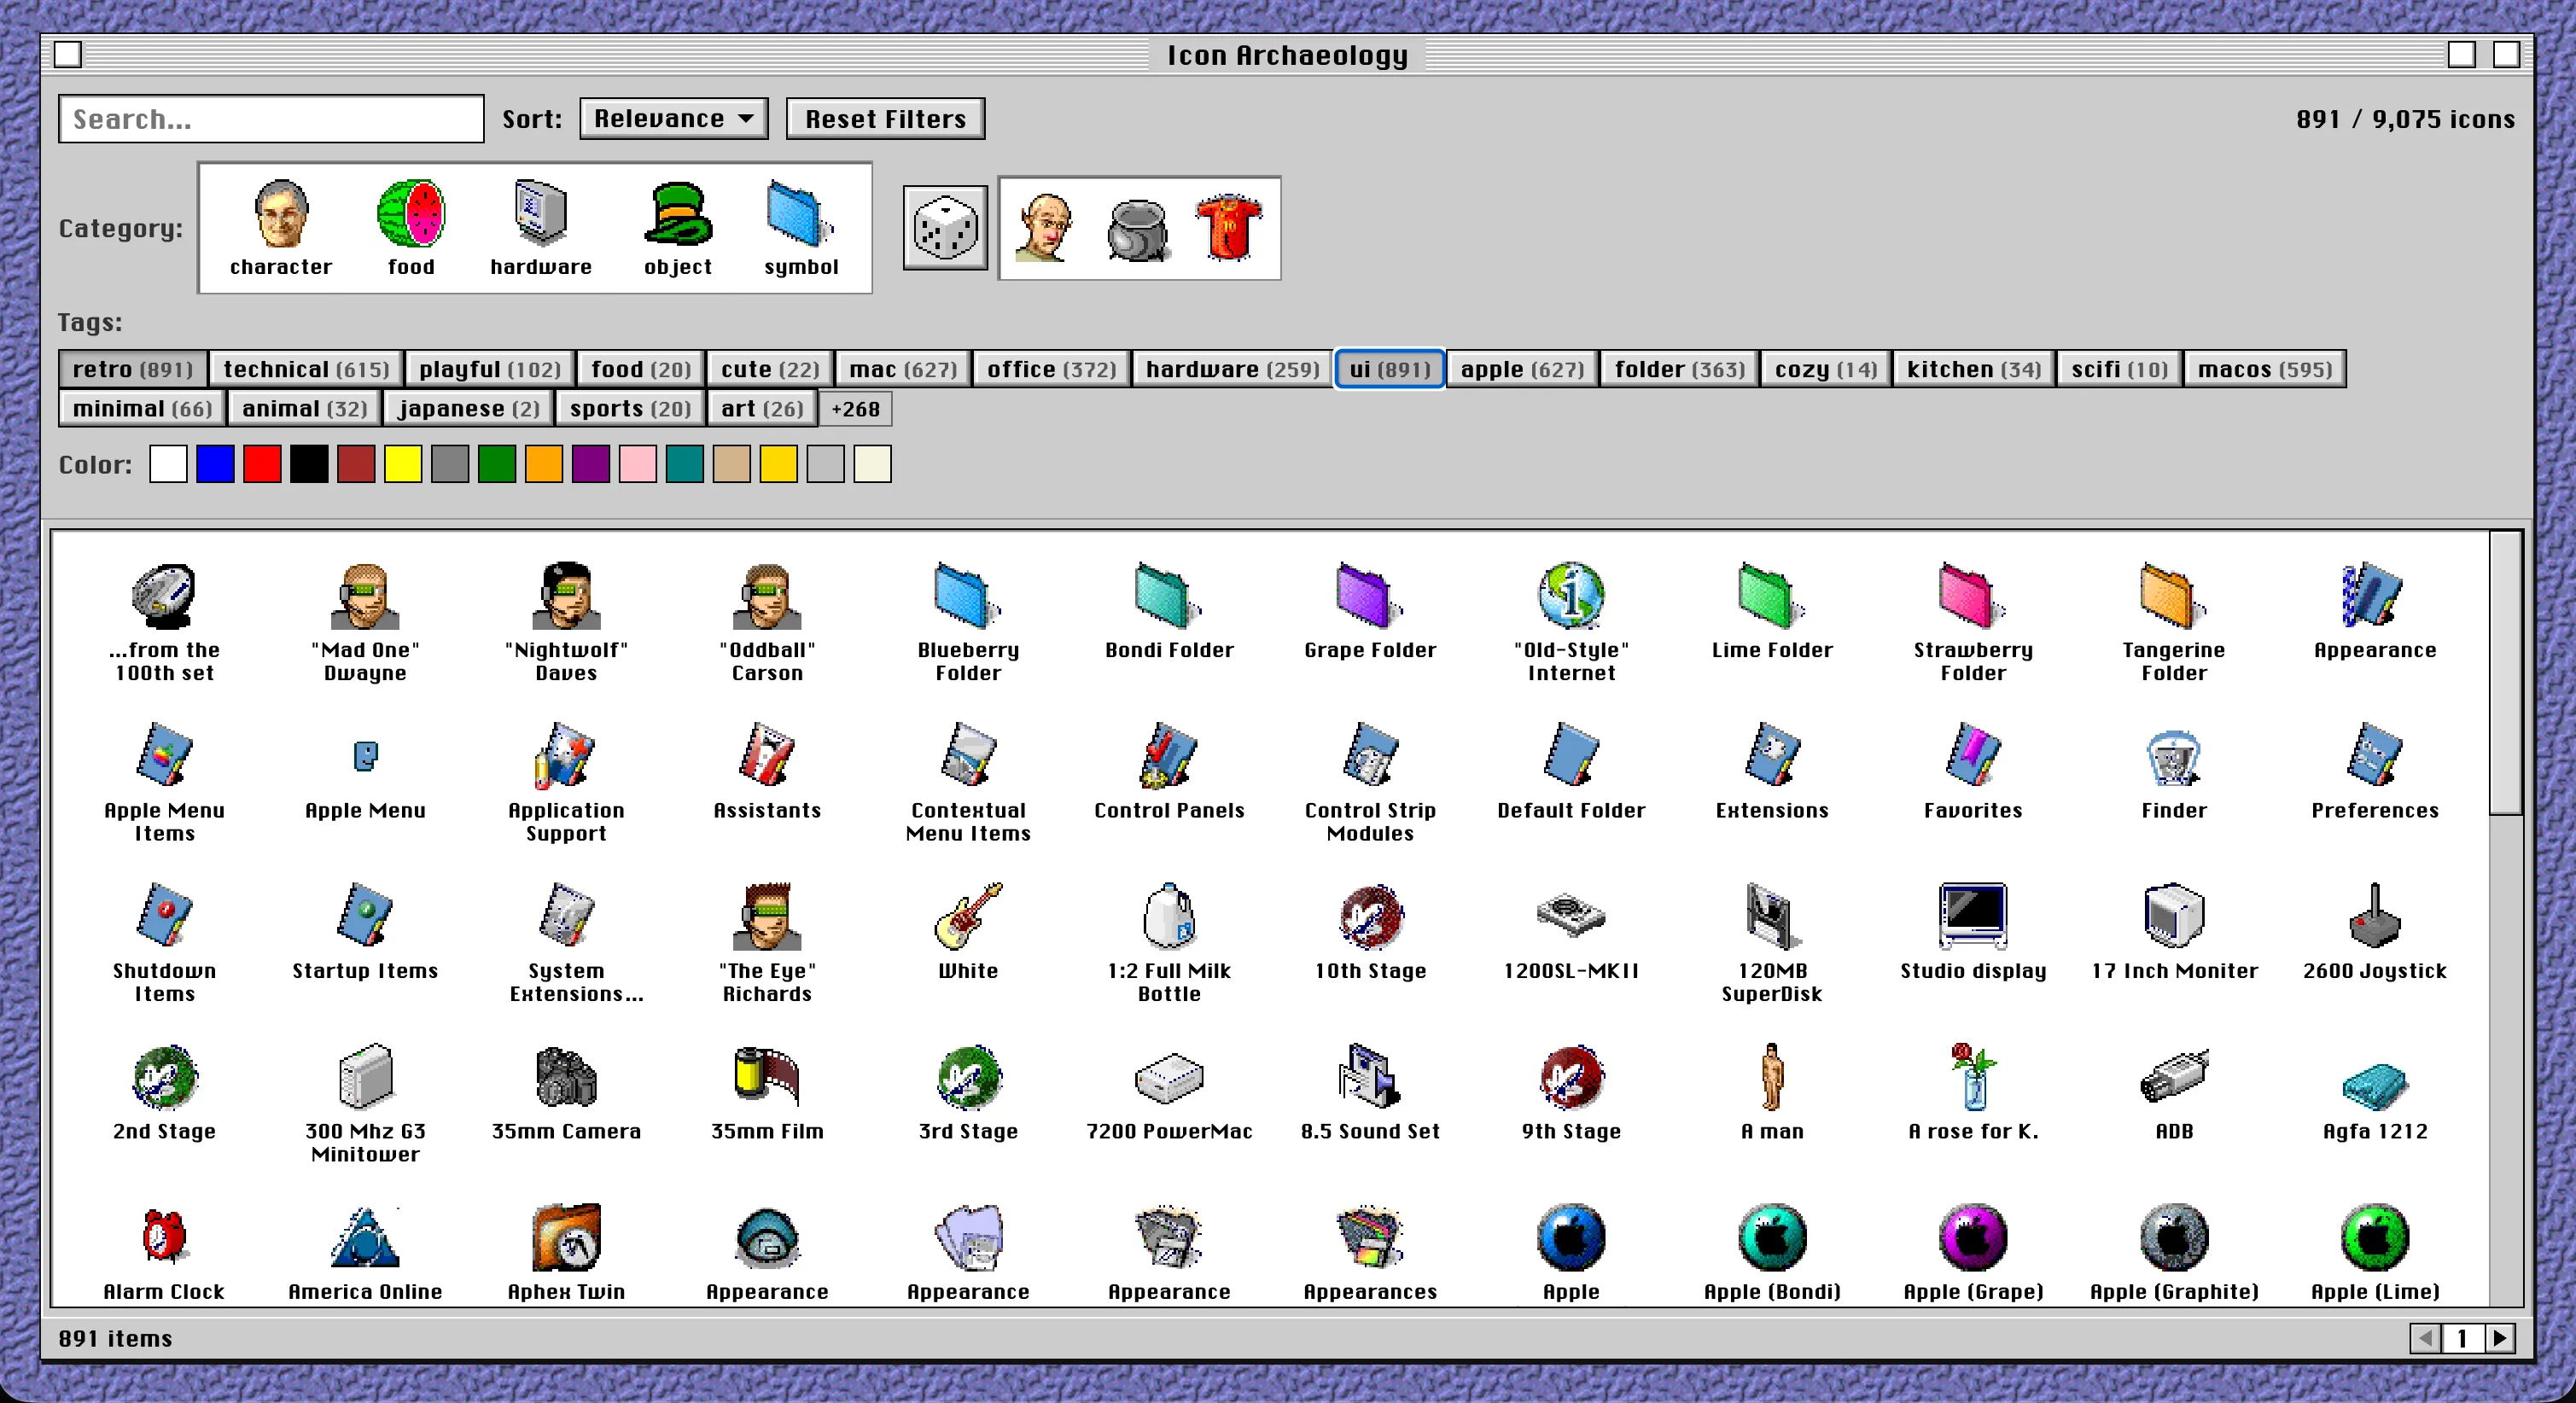Screen dimensions: 2576x1403
Task: Close the Icon Archaeology window
Action: pyautogui.click(x=68, y=54)
